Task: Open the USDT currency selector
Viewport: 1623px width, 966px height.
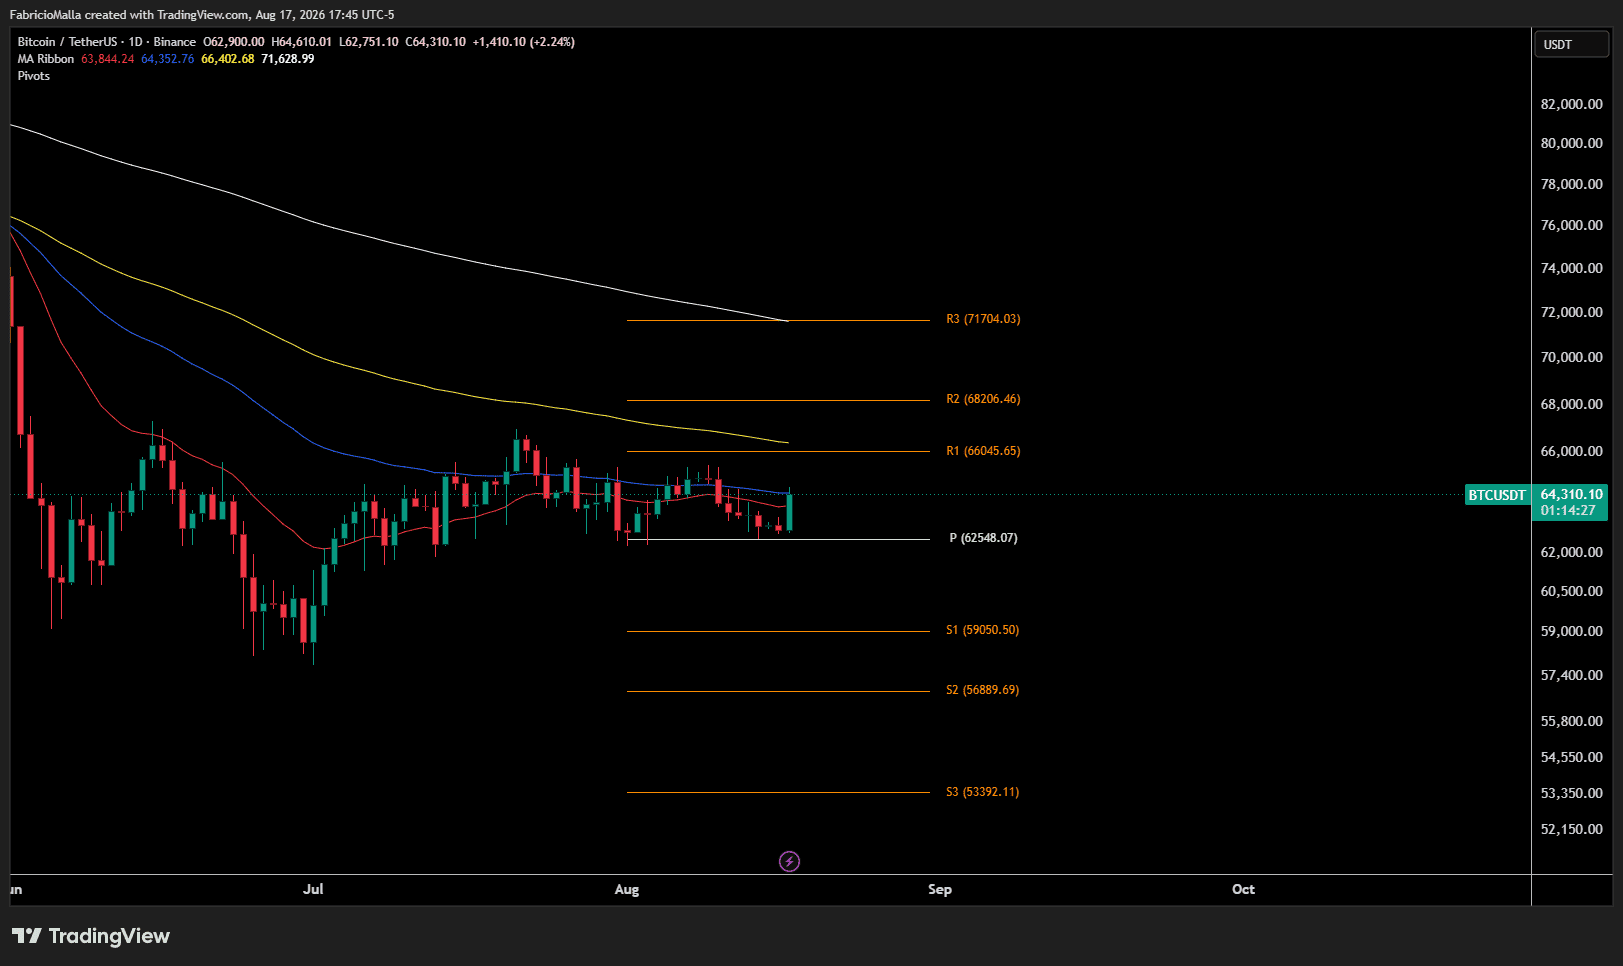Action: click(1571, 44)
